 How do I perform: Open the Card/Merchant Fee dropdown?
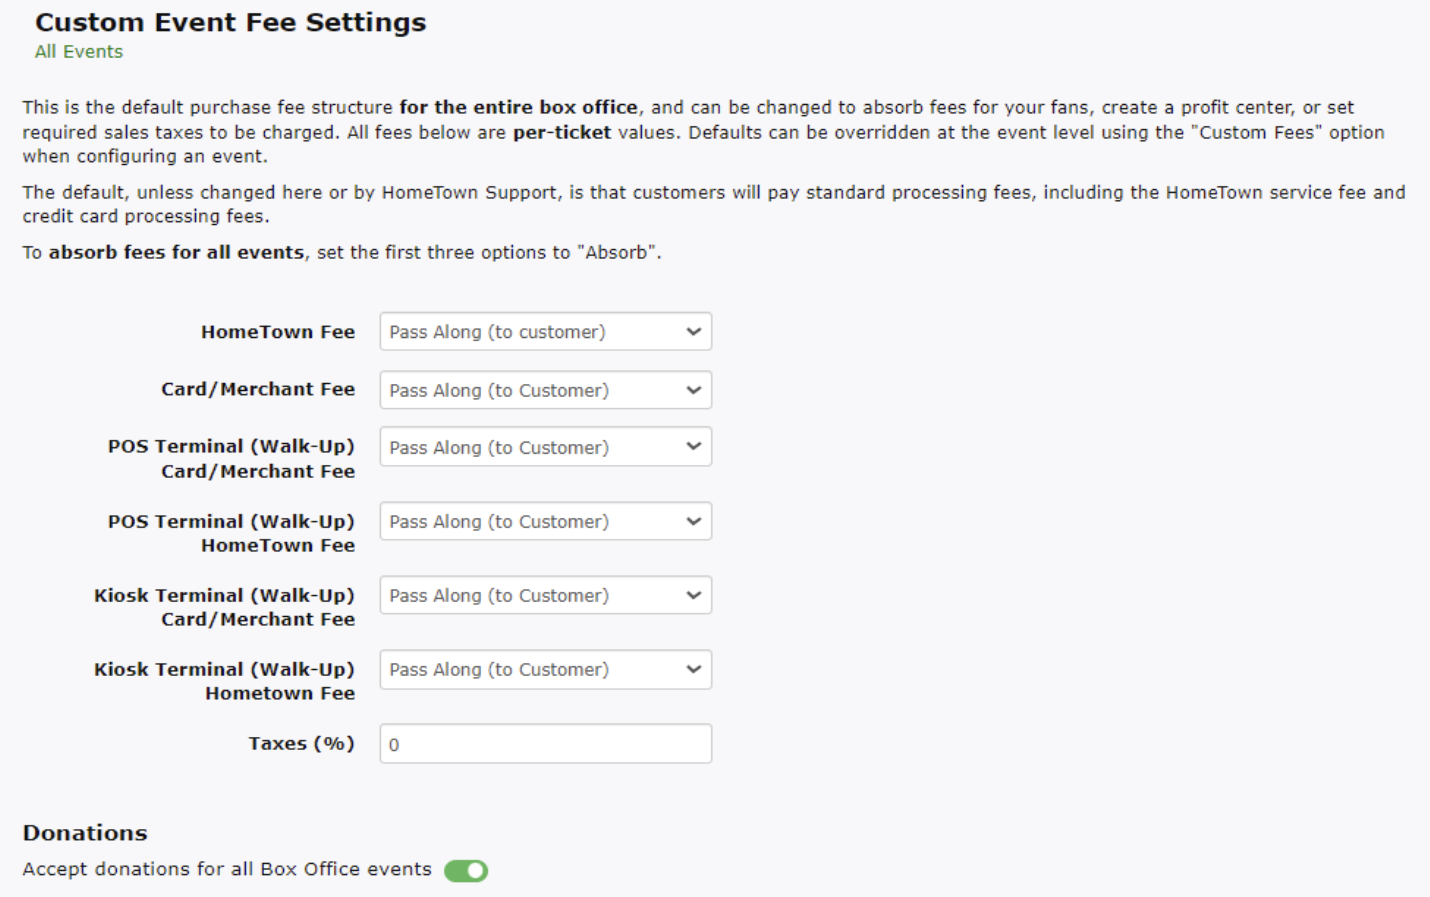pos(545,390)
